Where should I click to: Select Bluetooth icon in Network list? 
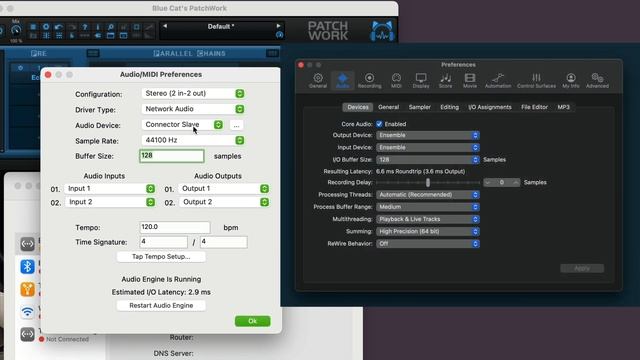click(x=27, y=267)
